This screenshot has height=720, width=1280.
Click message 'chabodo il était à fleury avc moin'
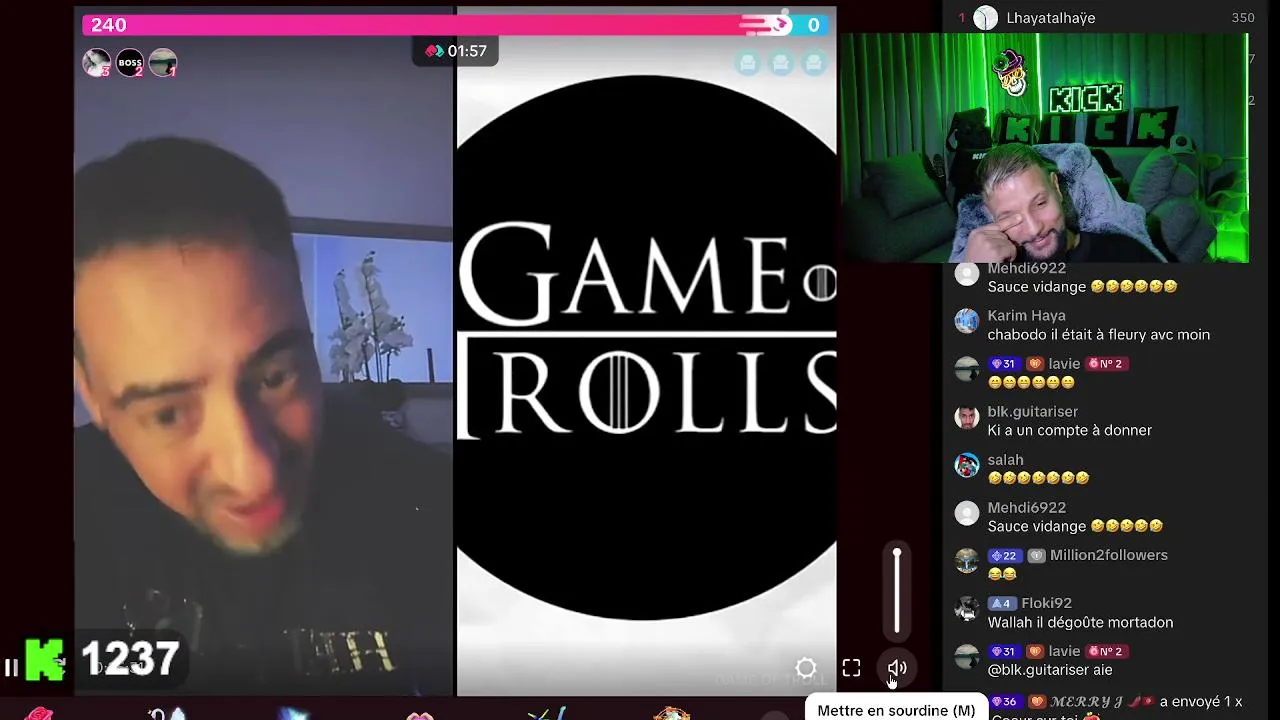click(1098, 335)
